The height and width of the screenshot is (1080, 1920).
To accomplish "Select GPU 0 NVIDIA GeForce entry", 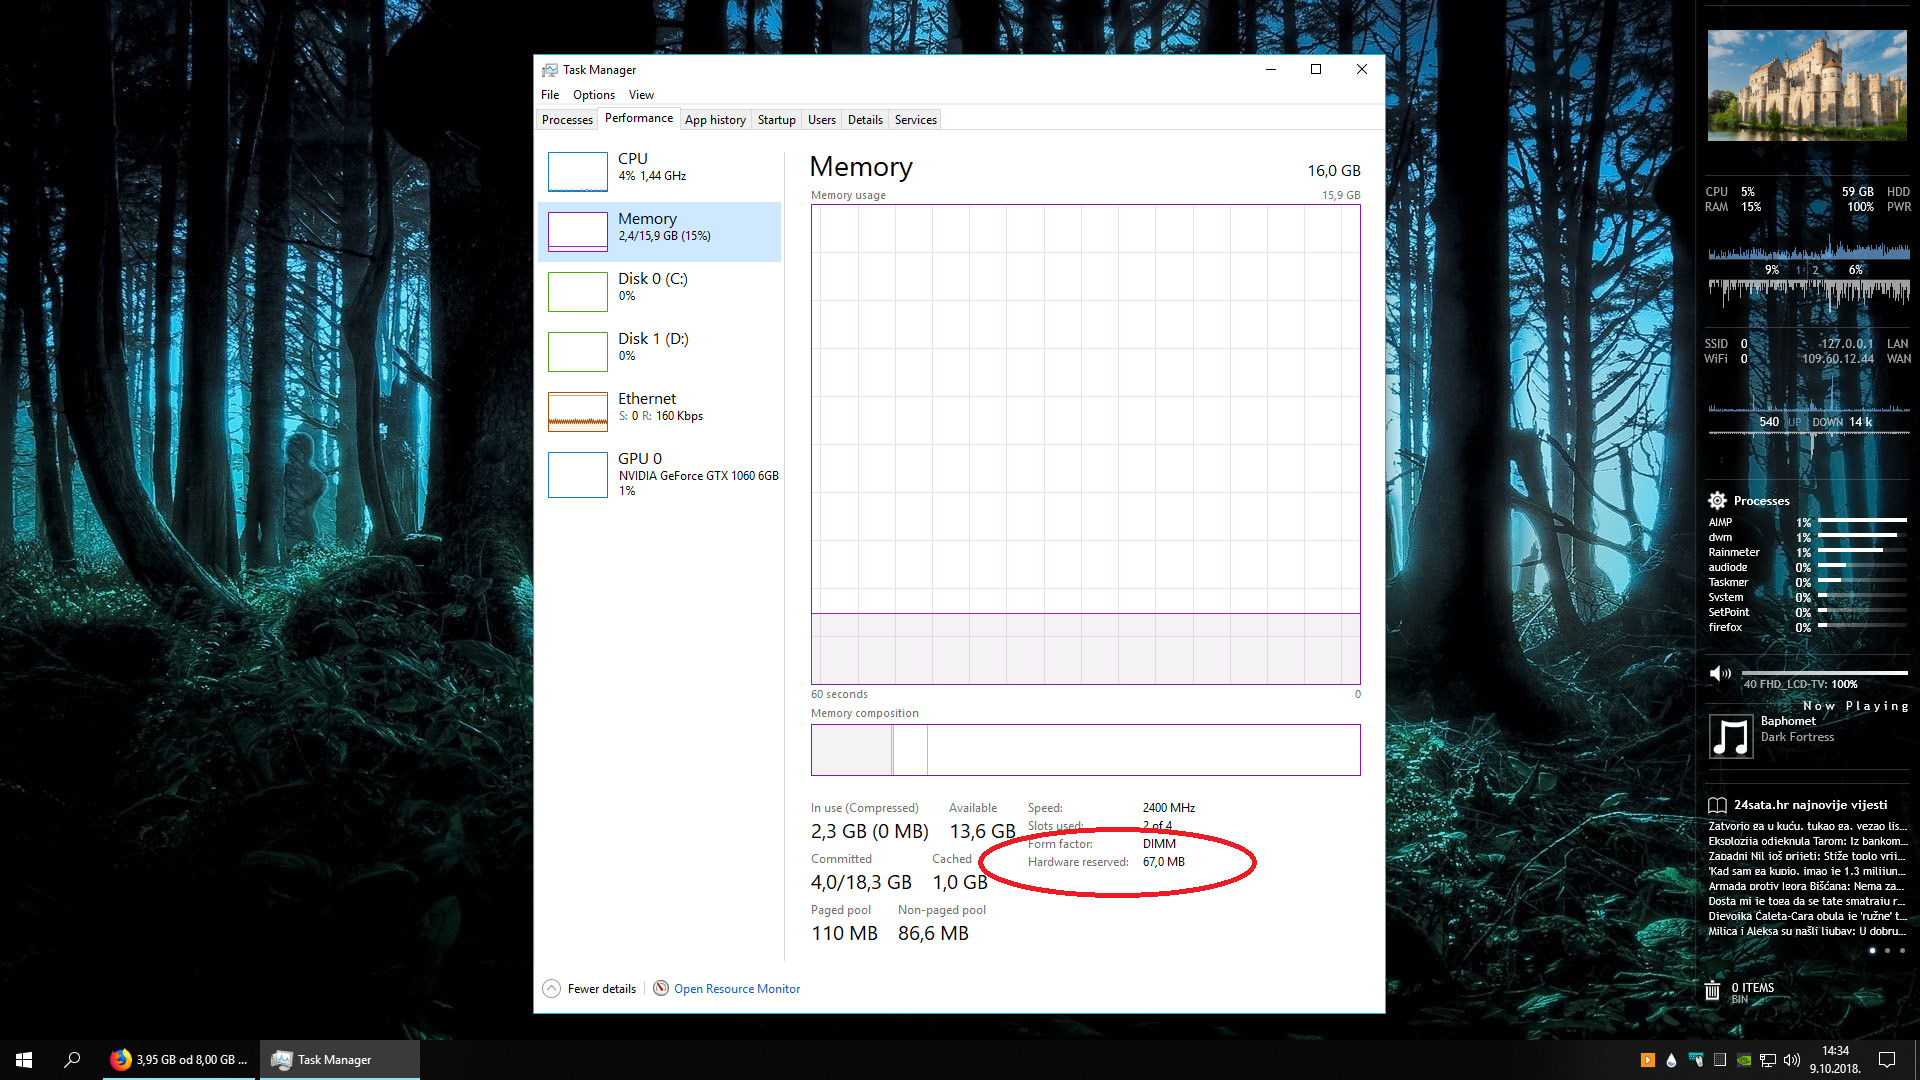I will pos(660,474).
